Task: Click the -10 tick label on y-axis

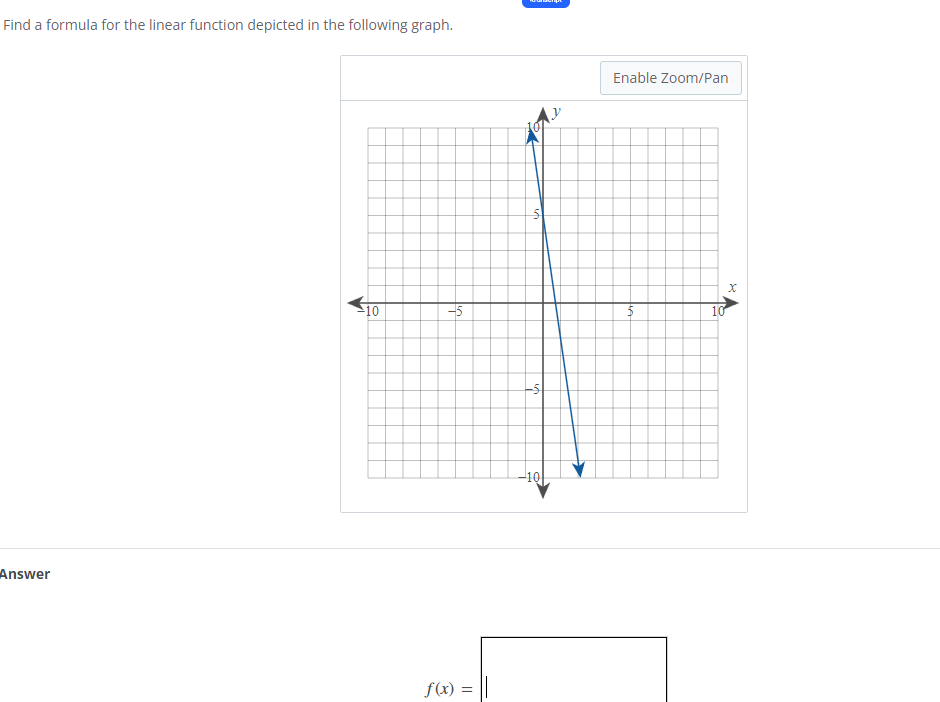Action: click(x=528, y=475)
